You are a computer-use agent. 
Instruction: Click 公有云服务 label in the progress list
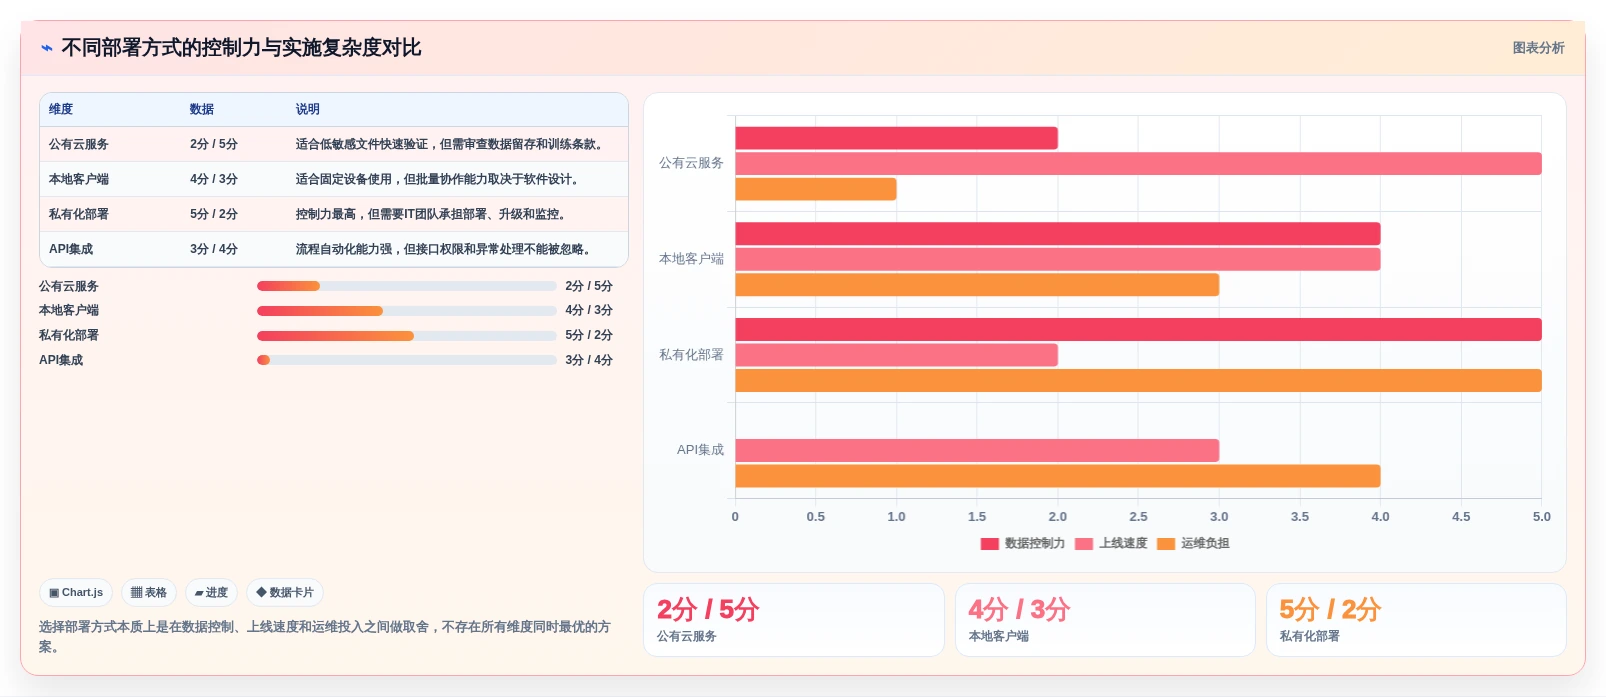pyautogui.click(x=69, y=286)
